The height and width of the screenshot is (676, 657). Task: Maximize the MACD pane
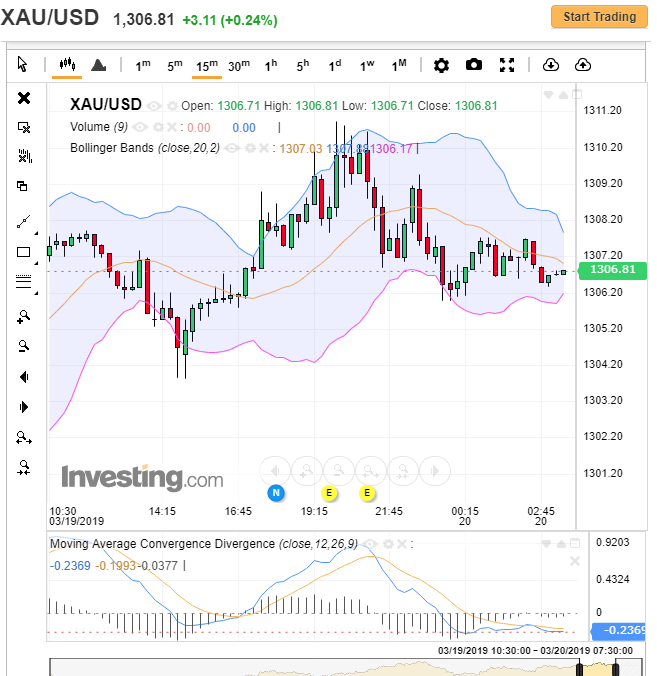tap(575, 543)
